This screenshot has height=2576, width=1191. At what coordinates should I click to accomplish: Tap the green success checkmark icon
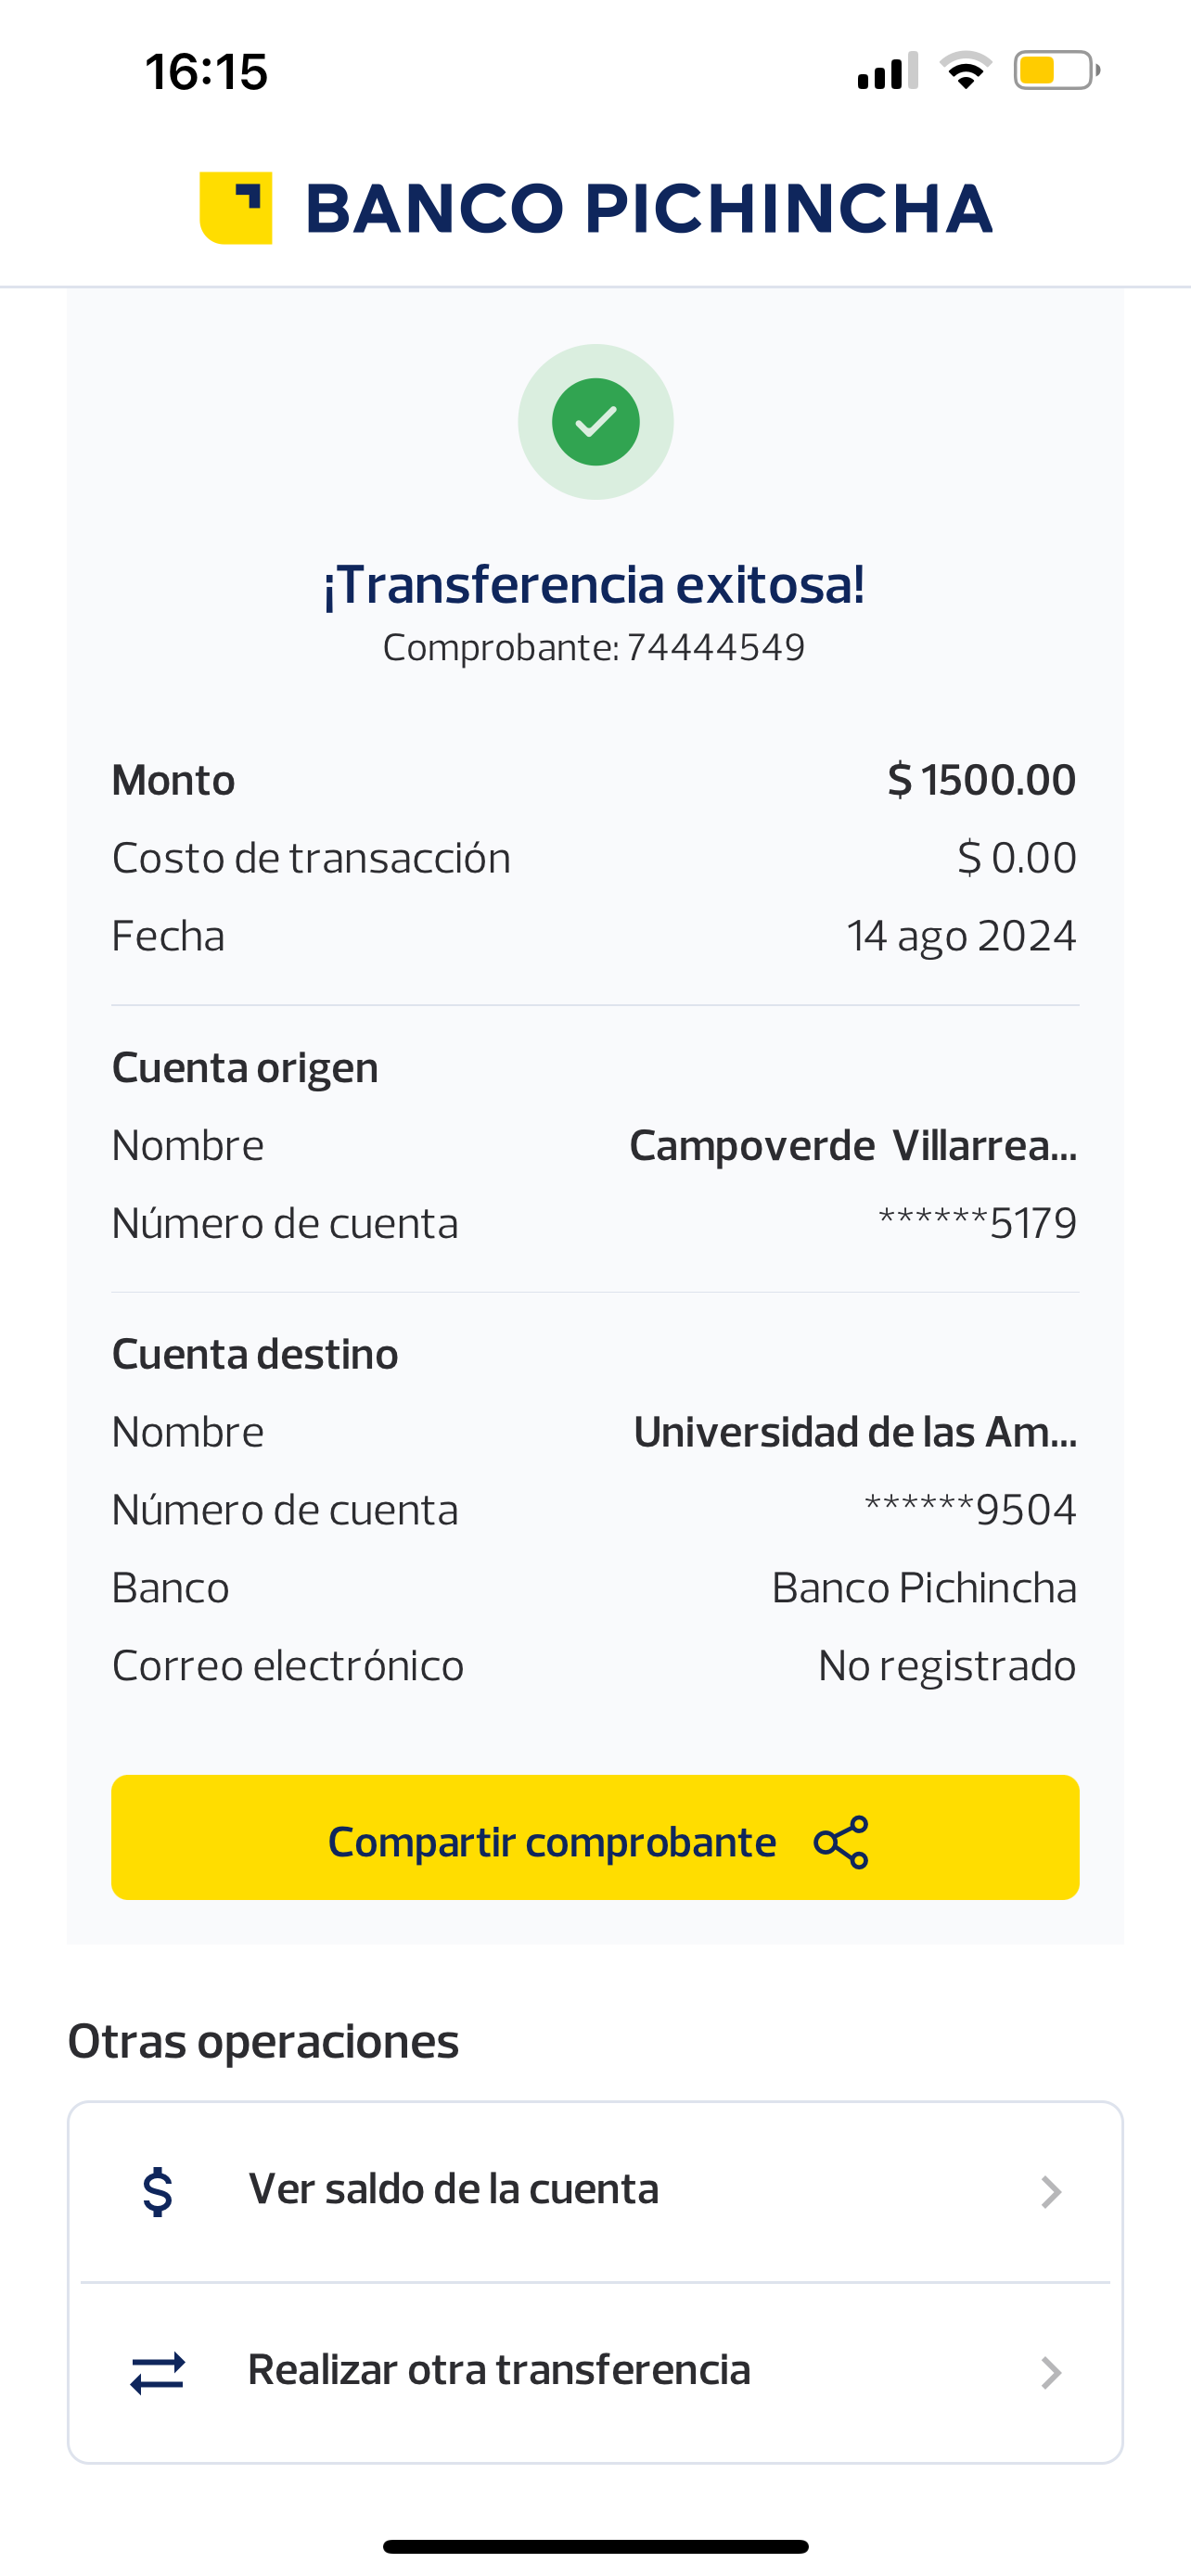click(596, 422)
